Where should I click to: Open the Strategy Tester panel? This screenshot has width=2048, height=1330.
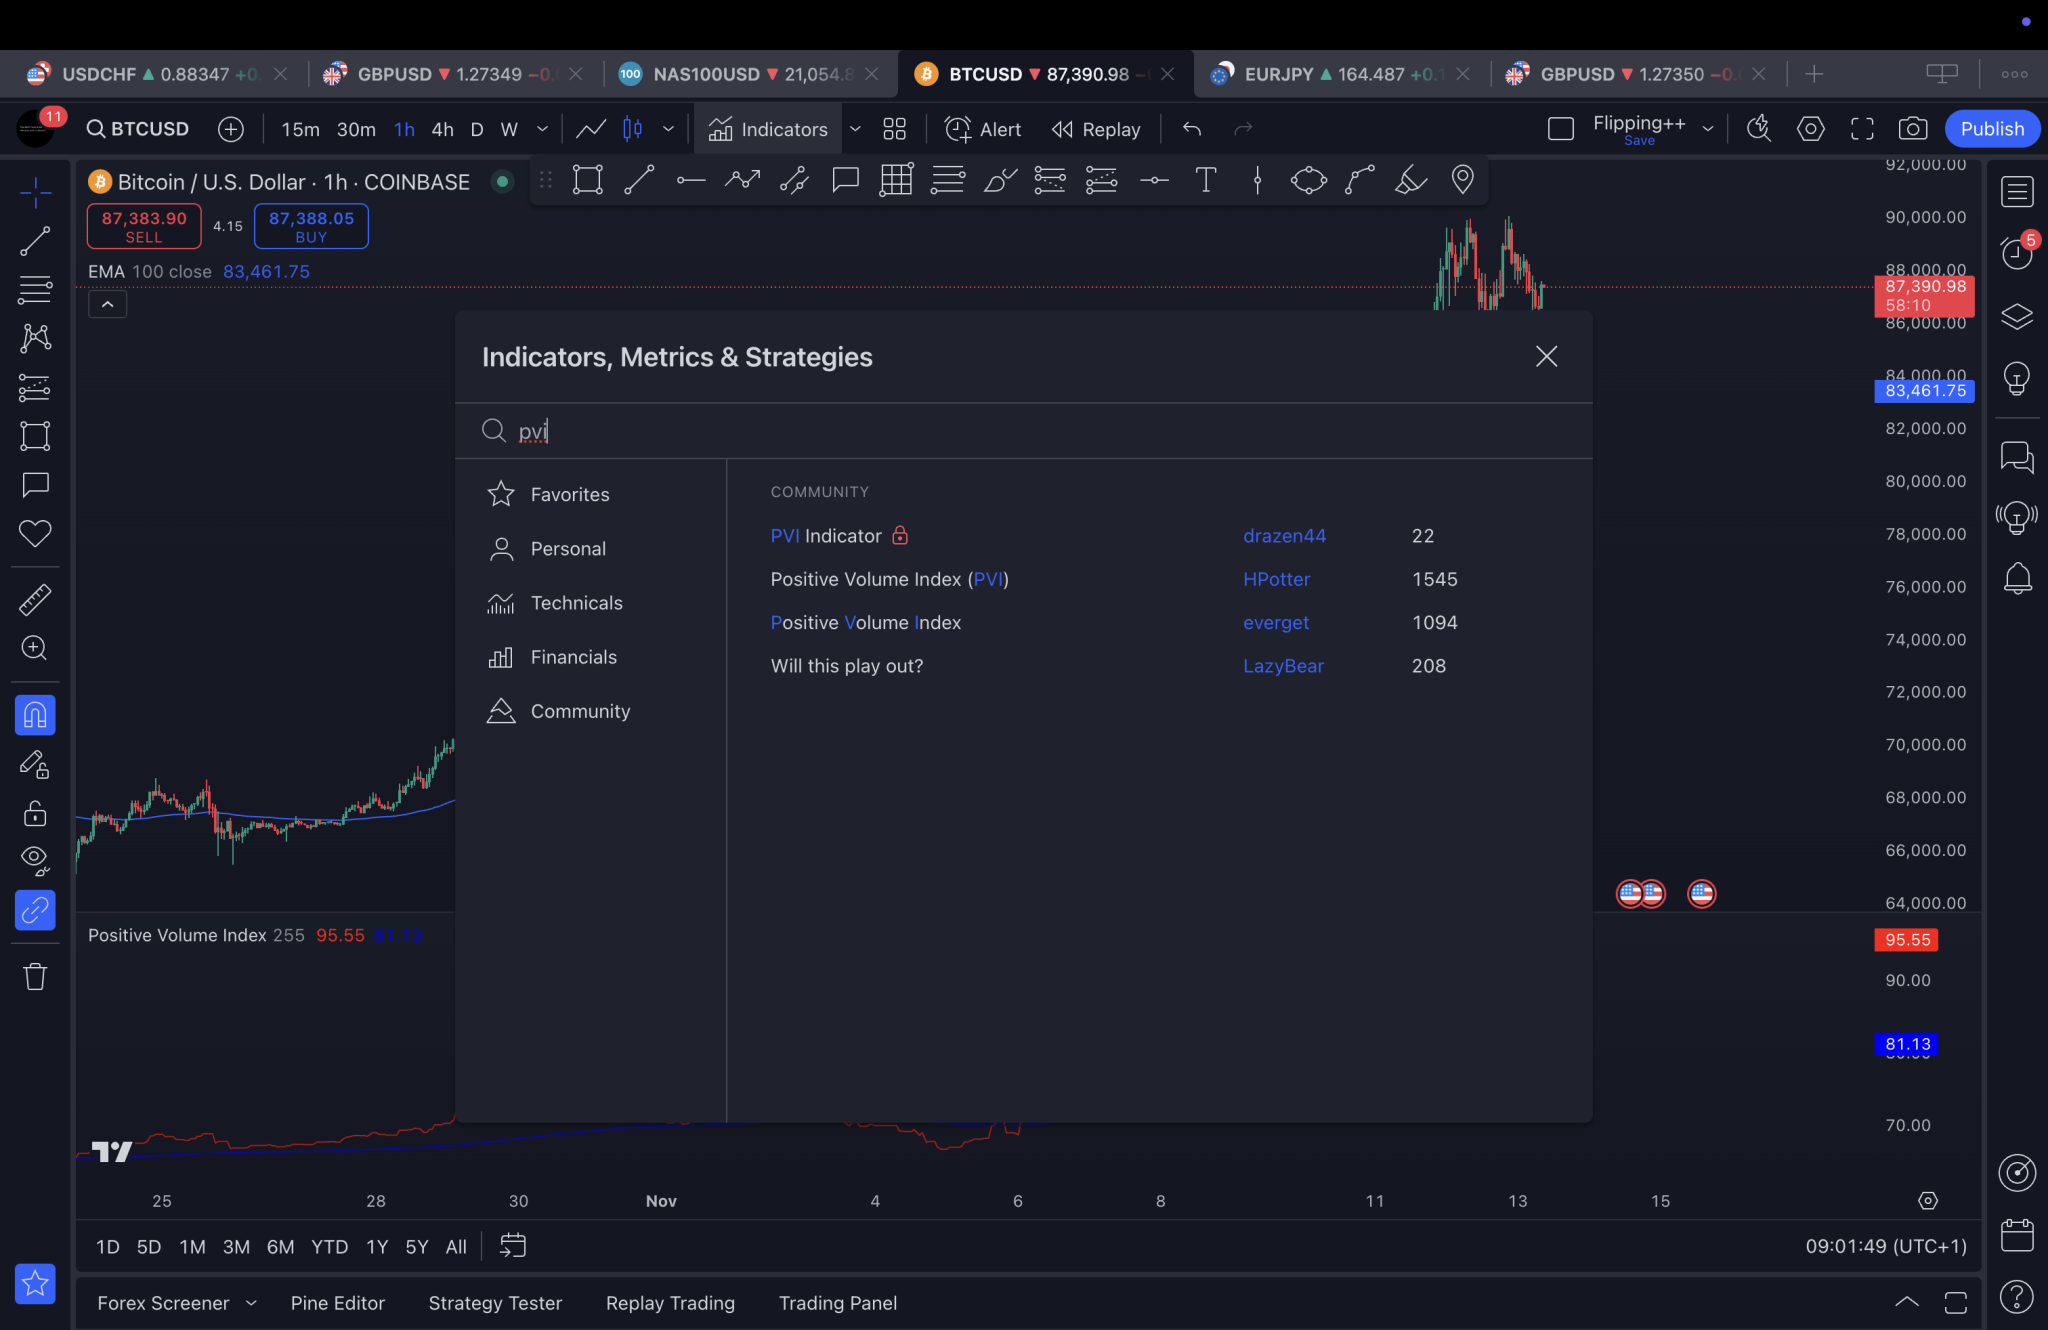[x=494, y=1302]
